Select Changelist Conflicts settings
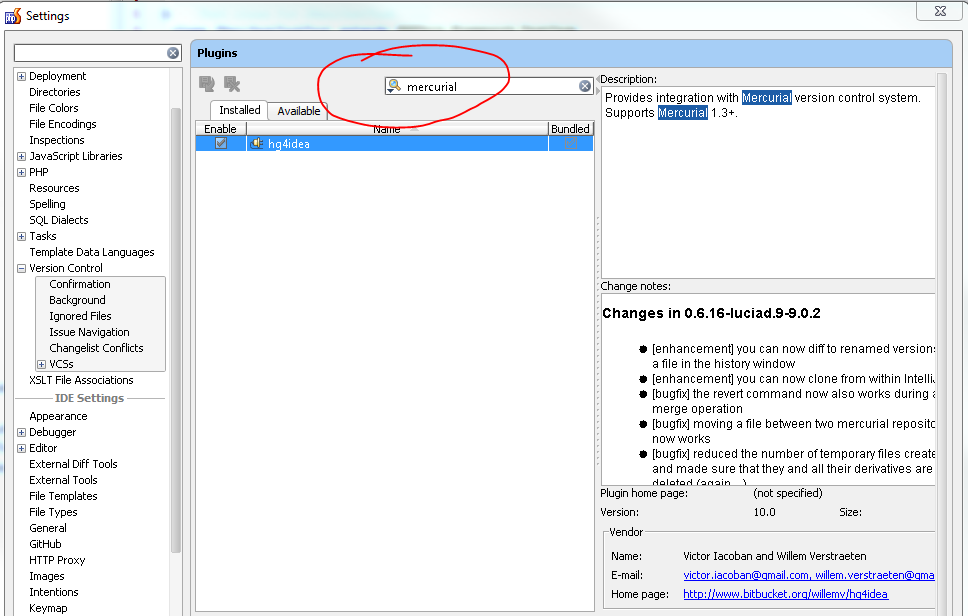The width and height of the screenshot is (968, 616). [x=96, y=349]
